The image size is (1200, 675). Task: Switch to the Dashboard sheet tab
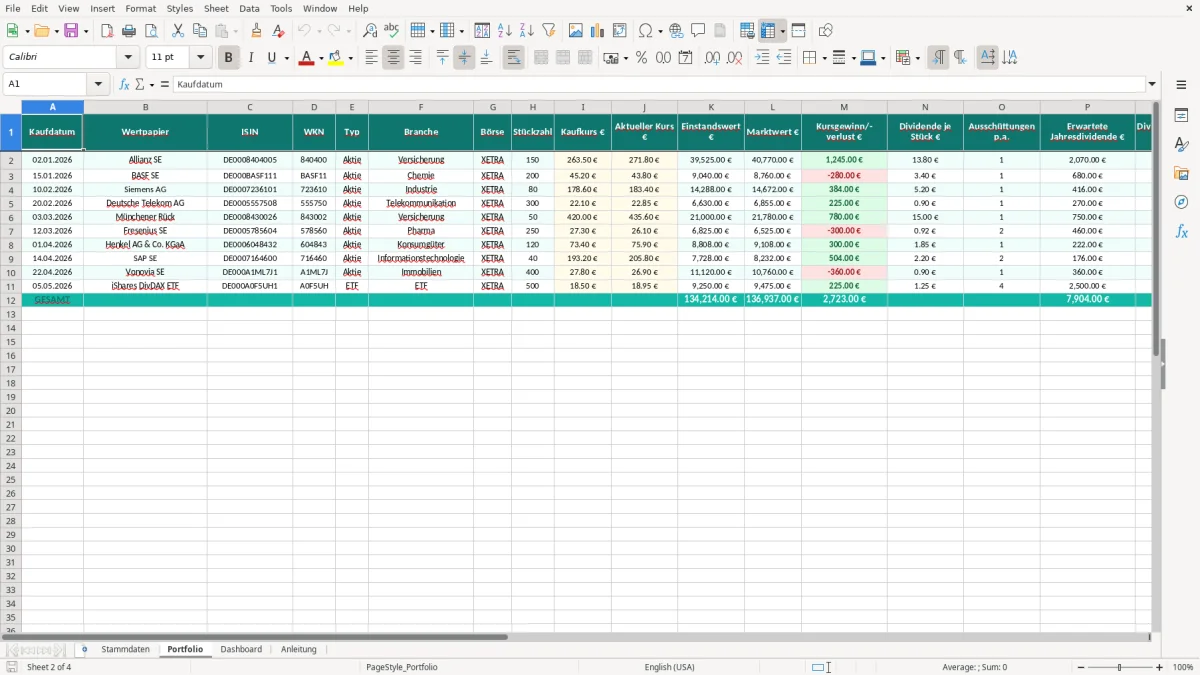[241, 649]
